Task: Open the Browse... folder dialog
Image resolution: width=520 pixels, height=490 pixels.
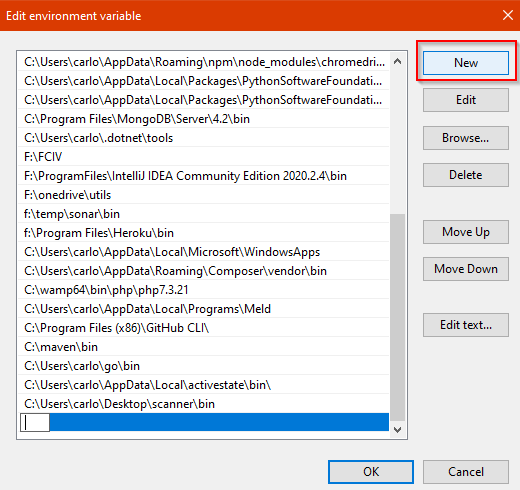Action: [x=466, y=138]
